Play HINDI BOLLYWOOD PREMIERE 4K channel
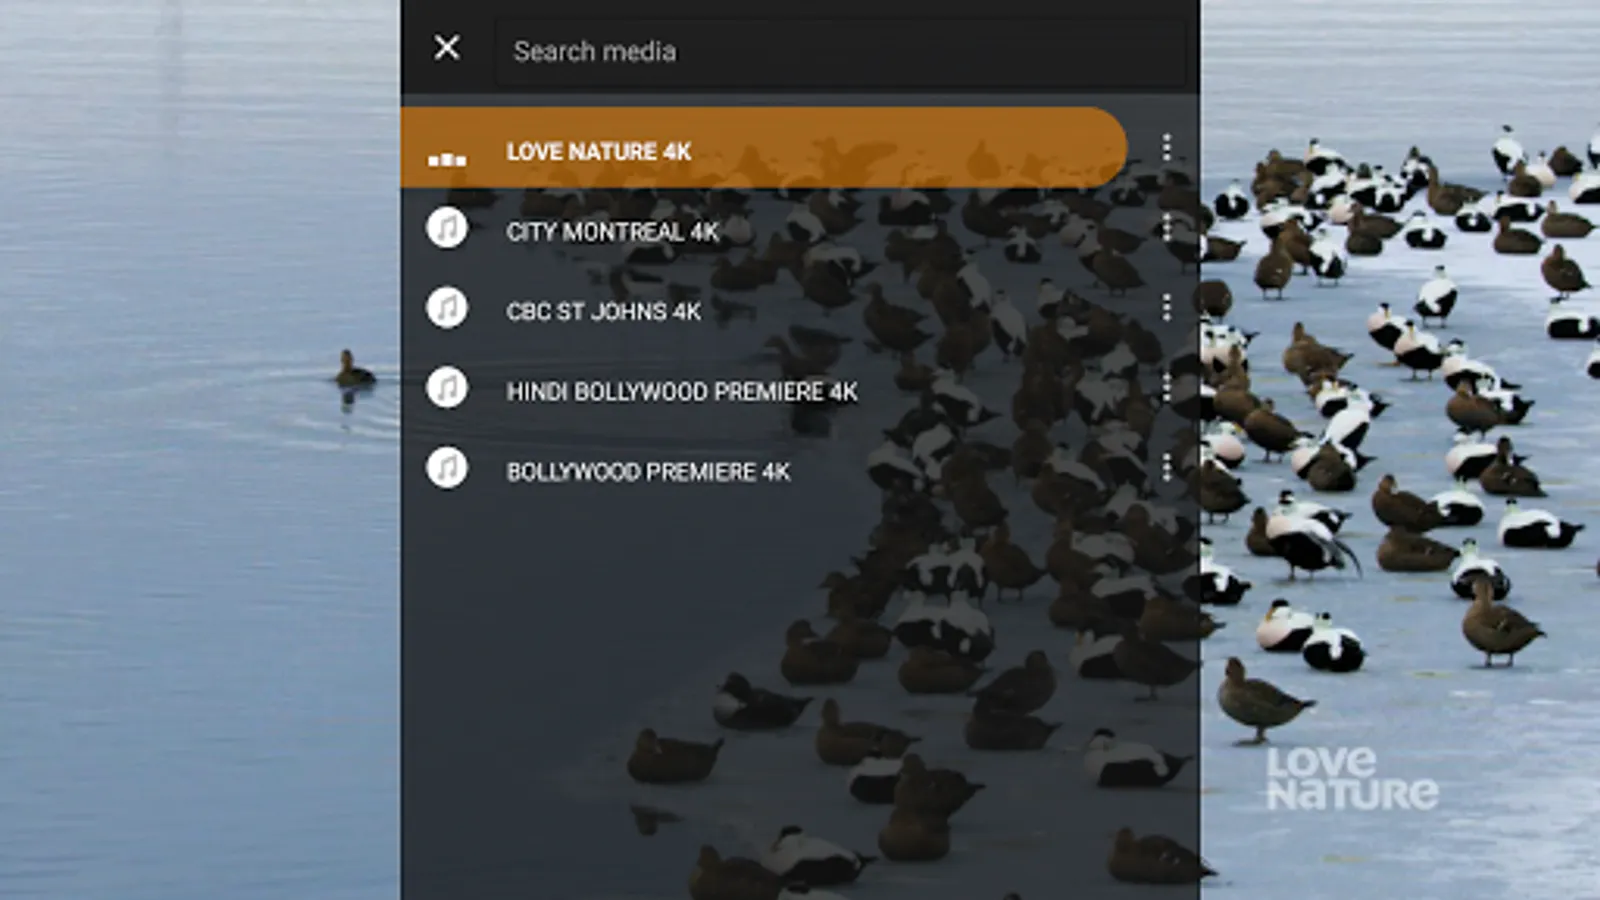The image size is (1600, 900). 682,392
